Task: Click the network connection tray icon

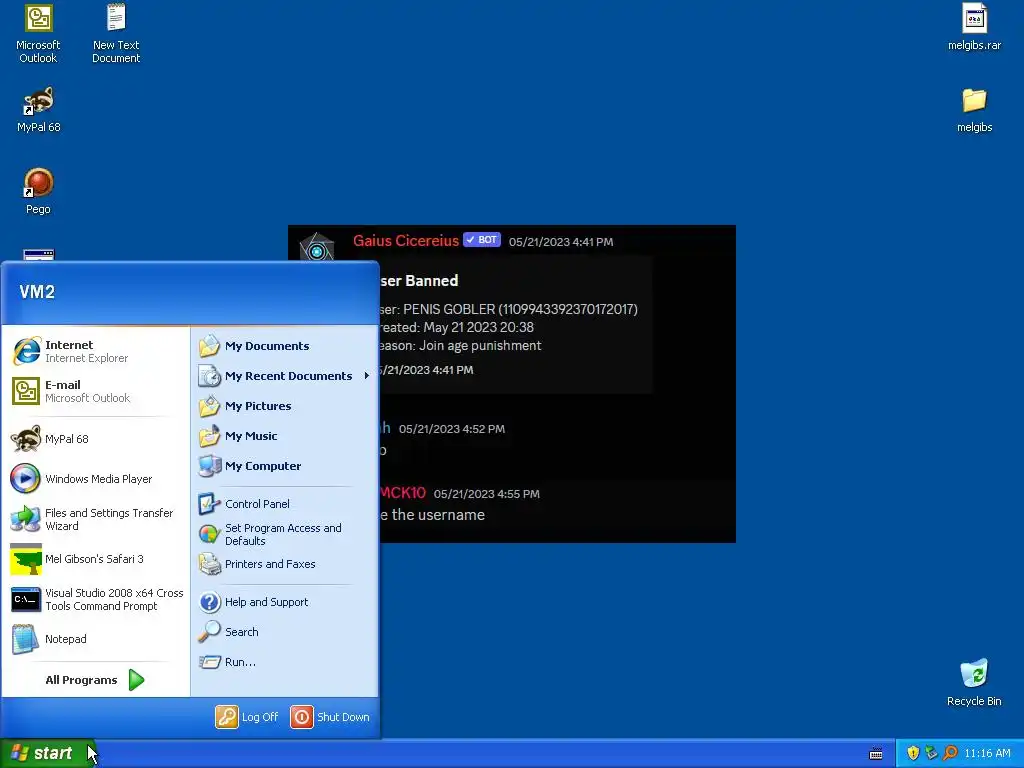Action: tap(931, 753)
